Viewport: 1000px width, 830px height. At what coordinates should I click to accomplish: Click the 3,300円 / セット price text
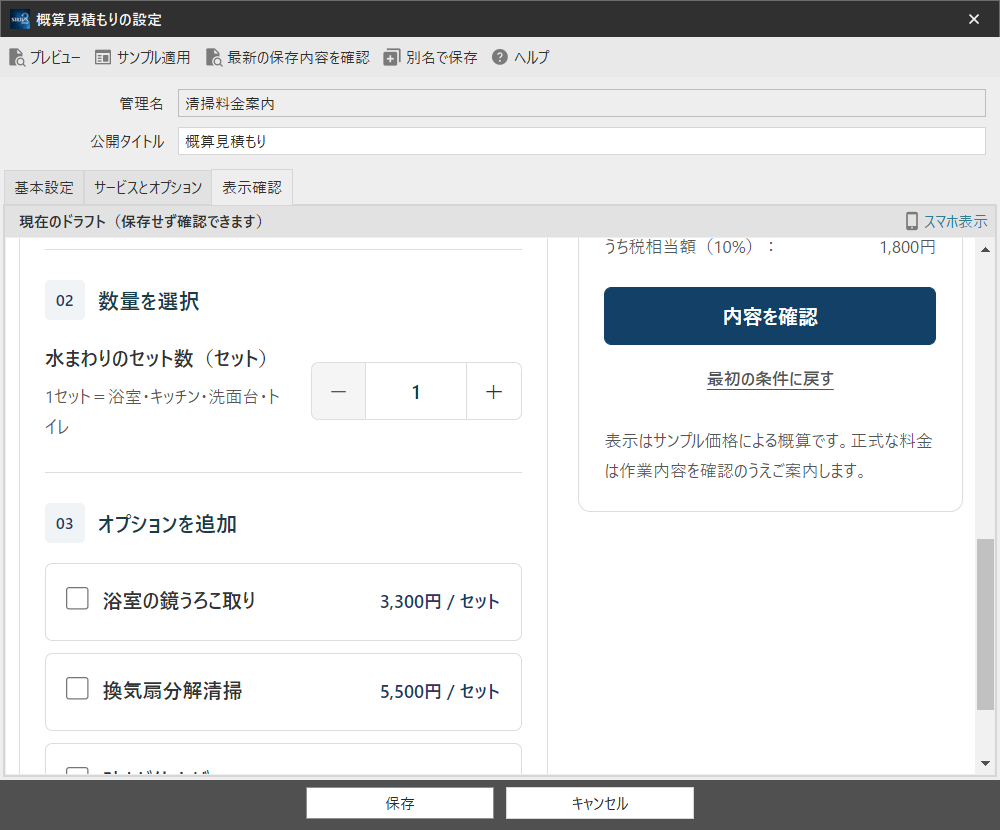pyautogui.click(x=439, y=602)
